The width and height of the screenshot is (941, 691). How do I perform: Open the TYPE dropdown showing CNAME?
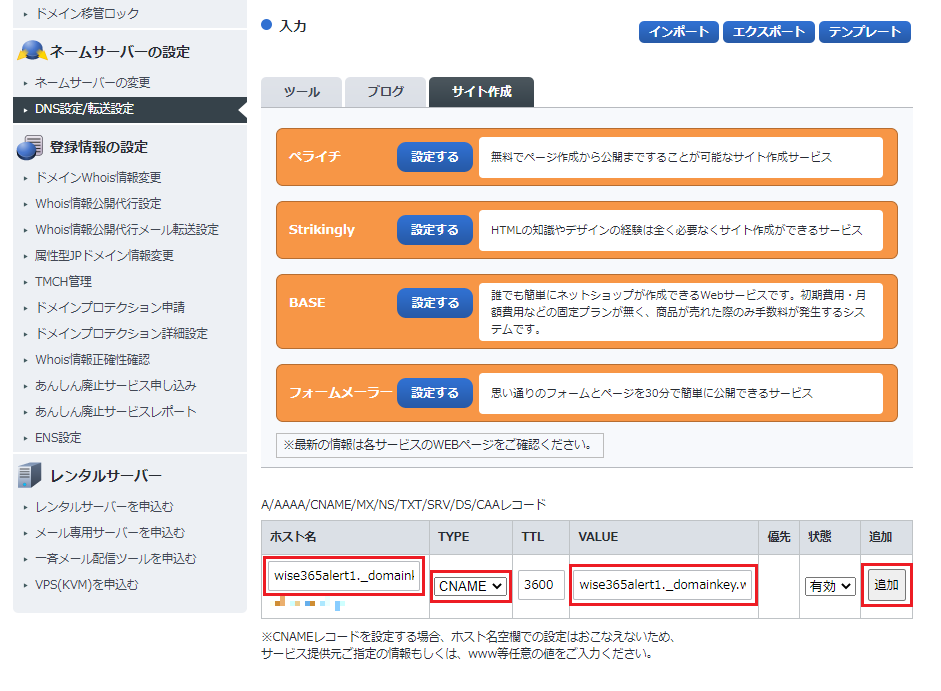(x=470, y=586)
